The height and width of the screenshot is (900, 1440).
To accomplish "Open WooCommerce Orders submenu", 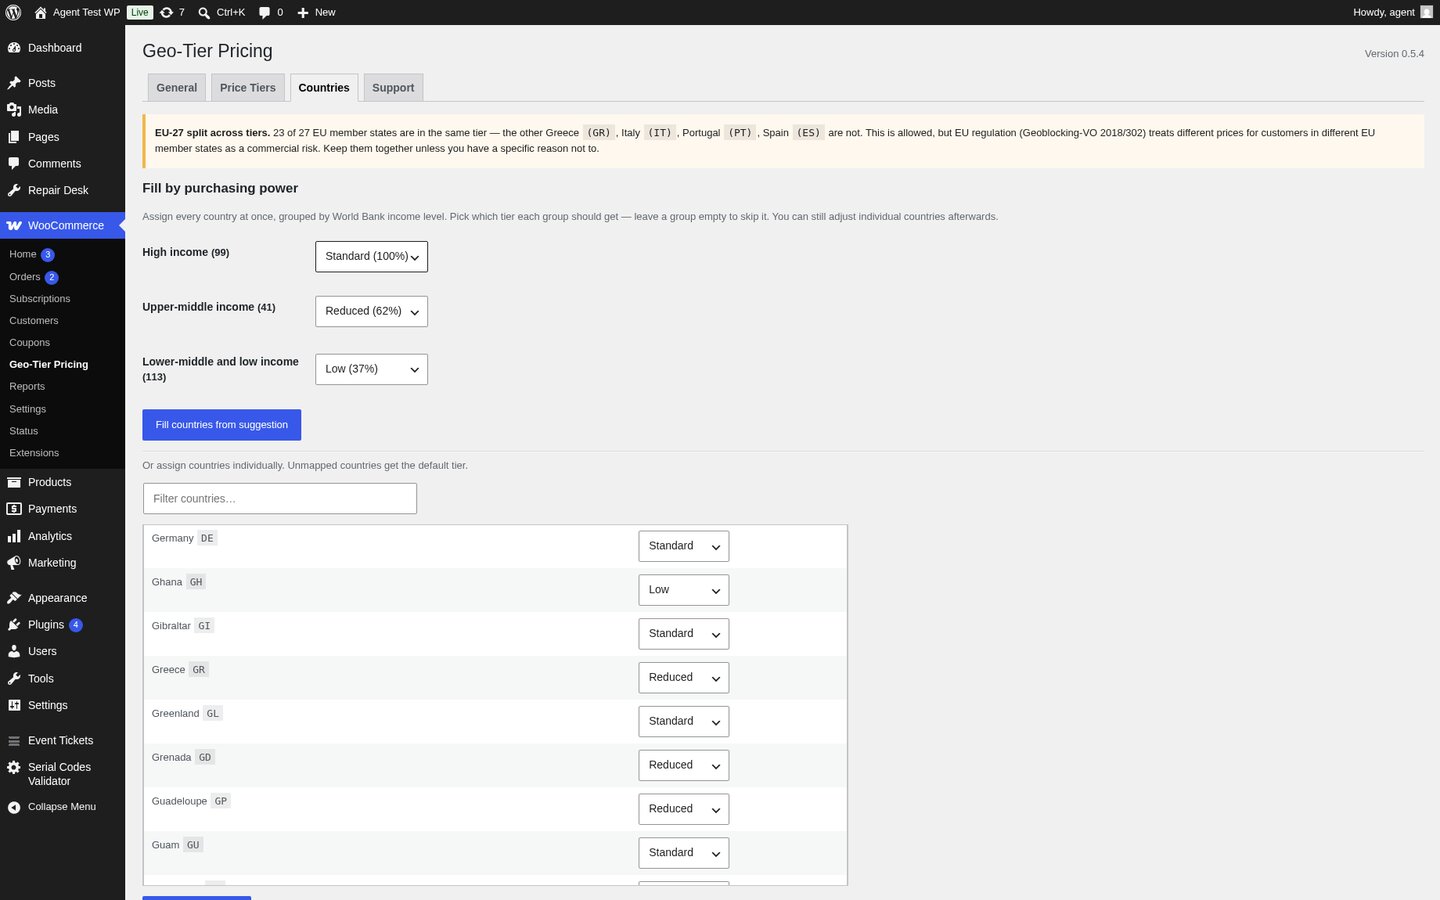I will click(x=25, y=277).
